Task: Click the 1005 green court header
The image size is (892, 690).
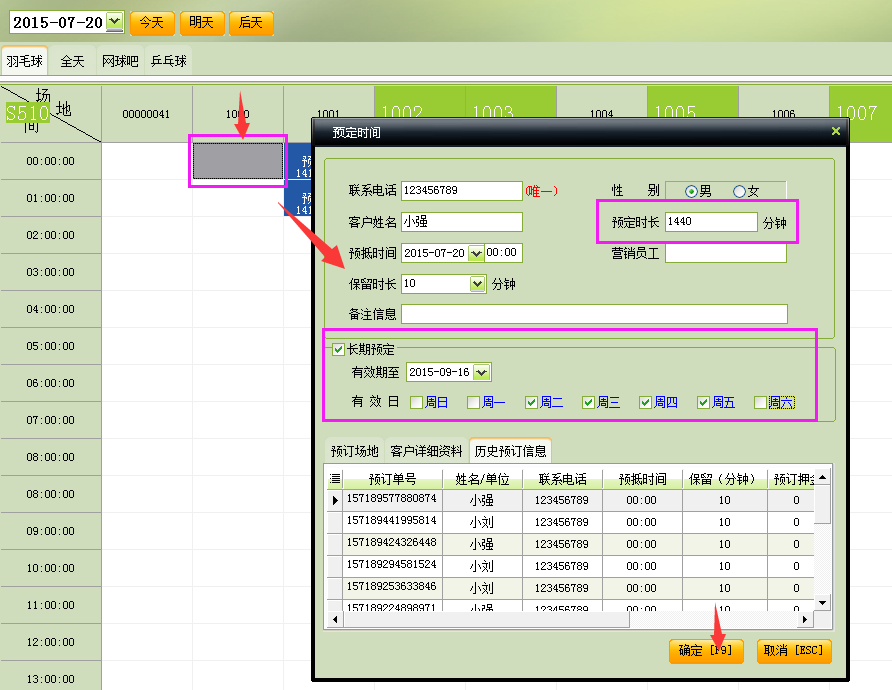Action: (693, 102)
